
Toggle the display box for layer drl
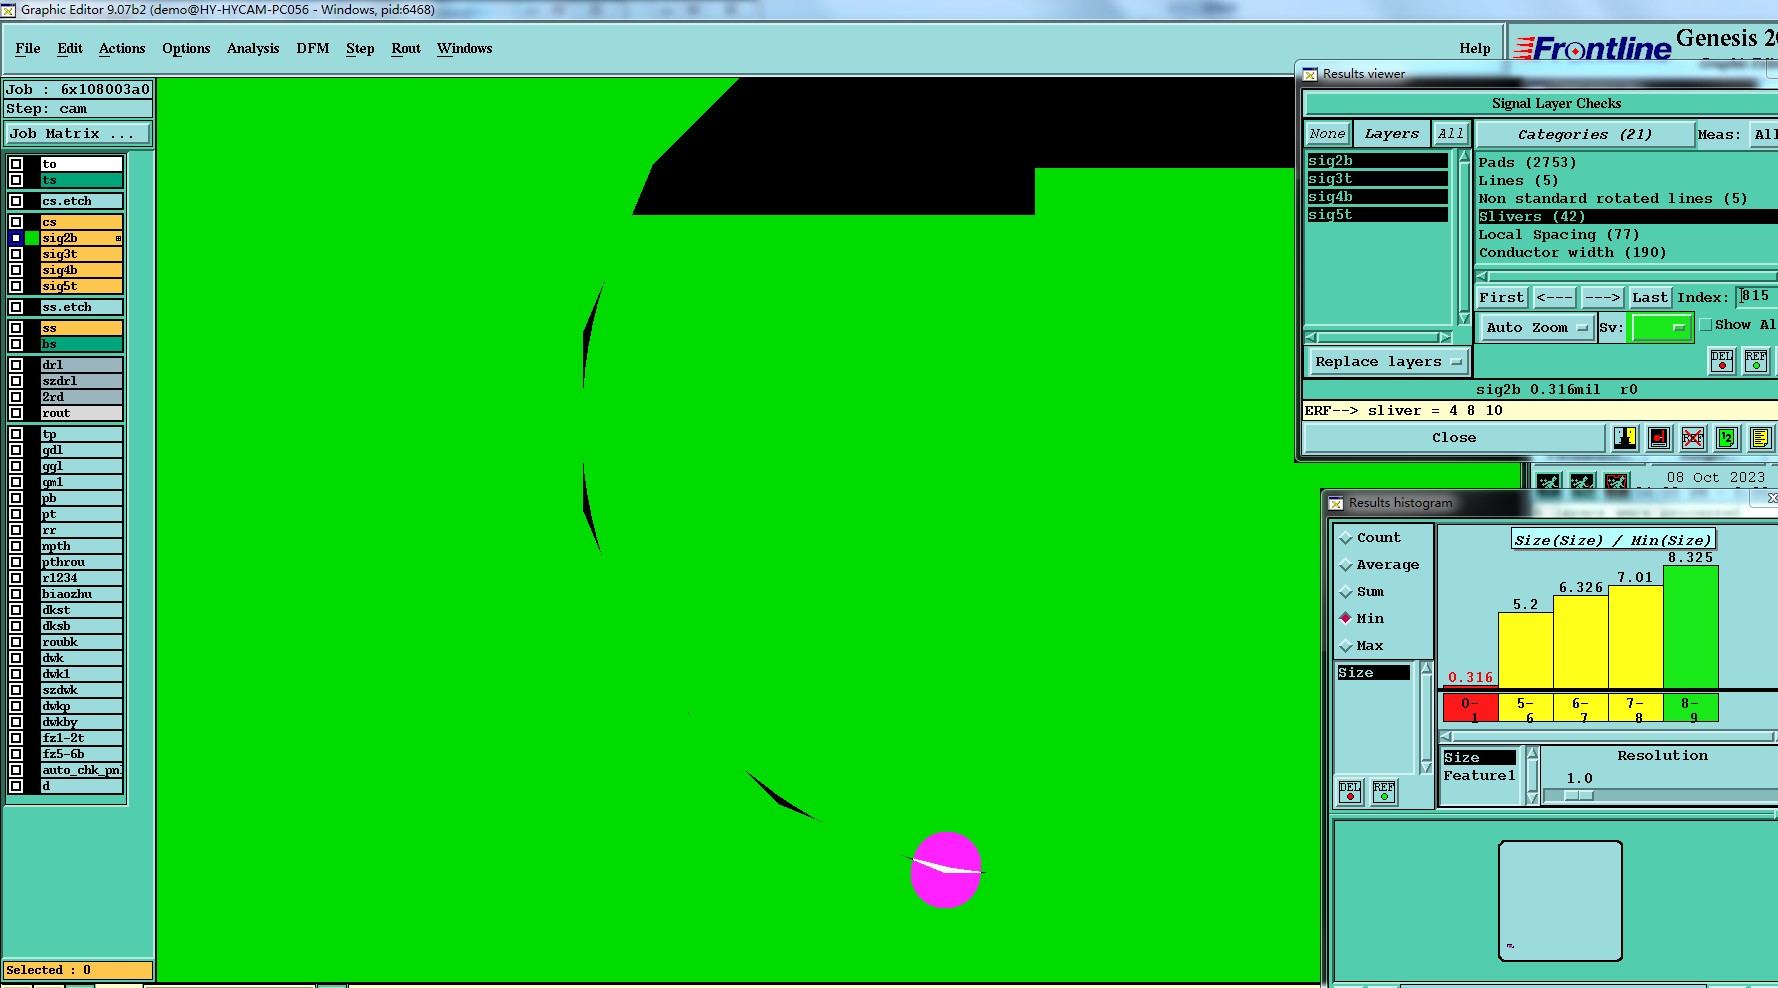pyautogui.click(x=16, y=365)
